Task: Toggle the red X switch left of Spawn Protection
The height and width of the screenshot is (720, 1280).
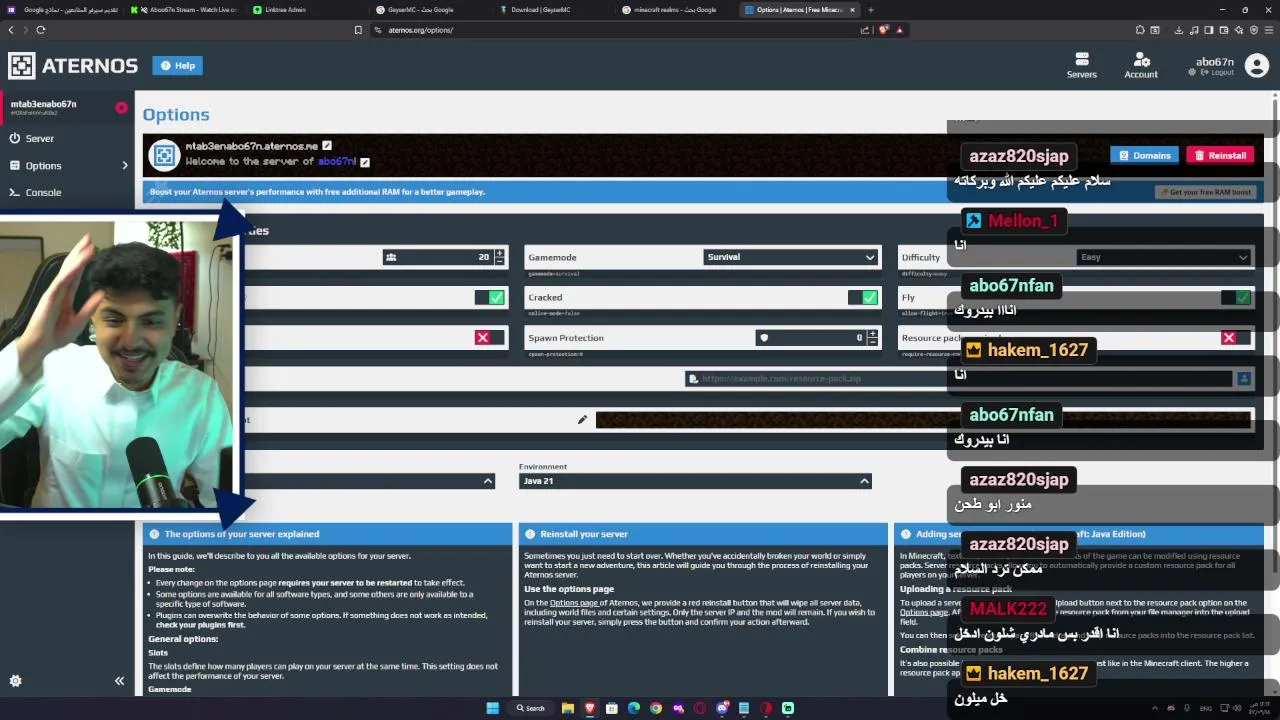Action: click(490, 338)
